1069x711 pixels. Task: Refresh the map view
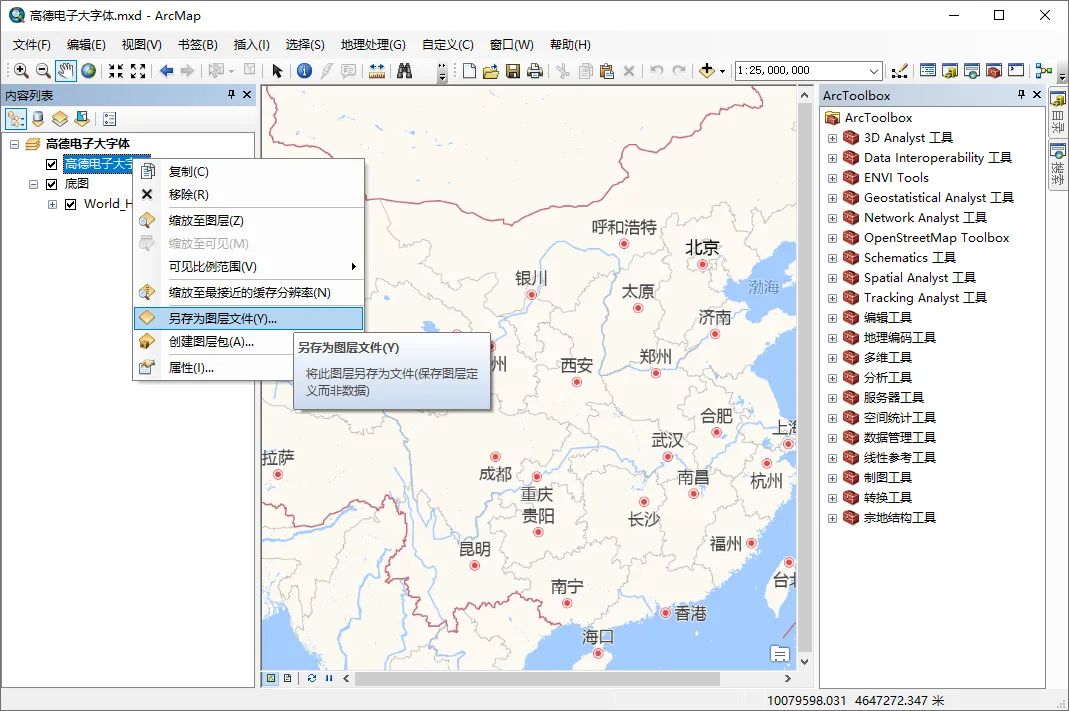[x=312, y=678]
